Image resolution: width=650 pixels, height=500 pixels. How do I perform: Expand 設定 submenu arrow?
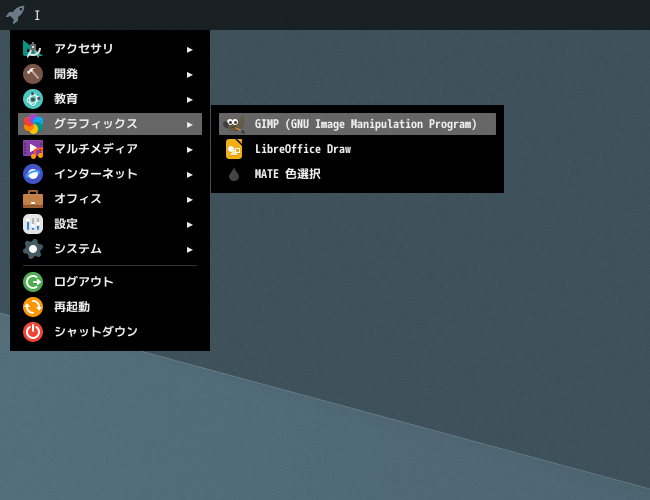189,225
